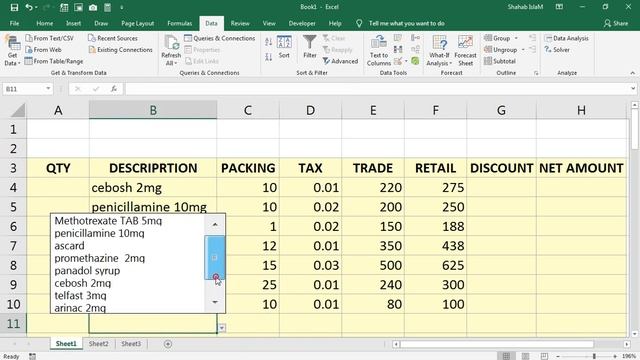Switch to Home tab
The width and height of the screenshot is (640, 360).
pos(44,23)
